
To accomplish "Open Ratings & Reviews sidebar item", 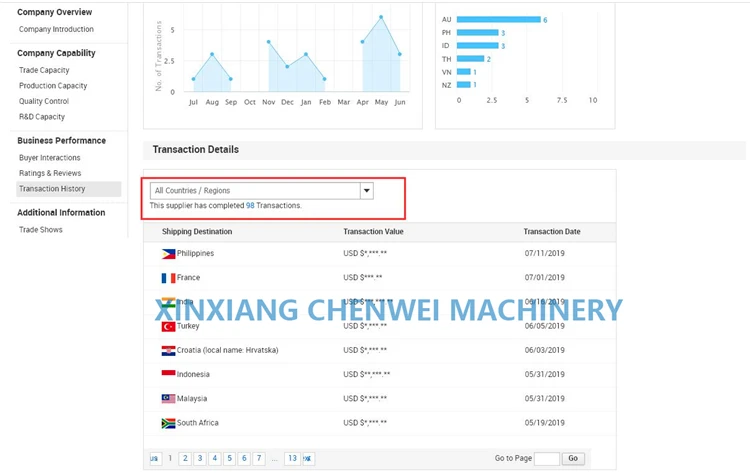I will pos(50,173).
